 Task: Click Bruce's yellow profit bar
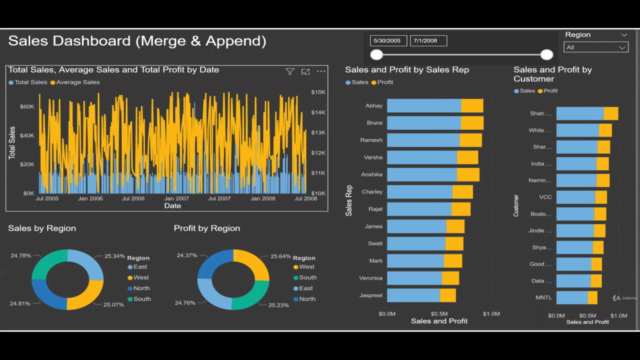point(472,123)
